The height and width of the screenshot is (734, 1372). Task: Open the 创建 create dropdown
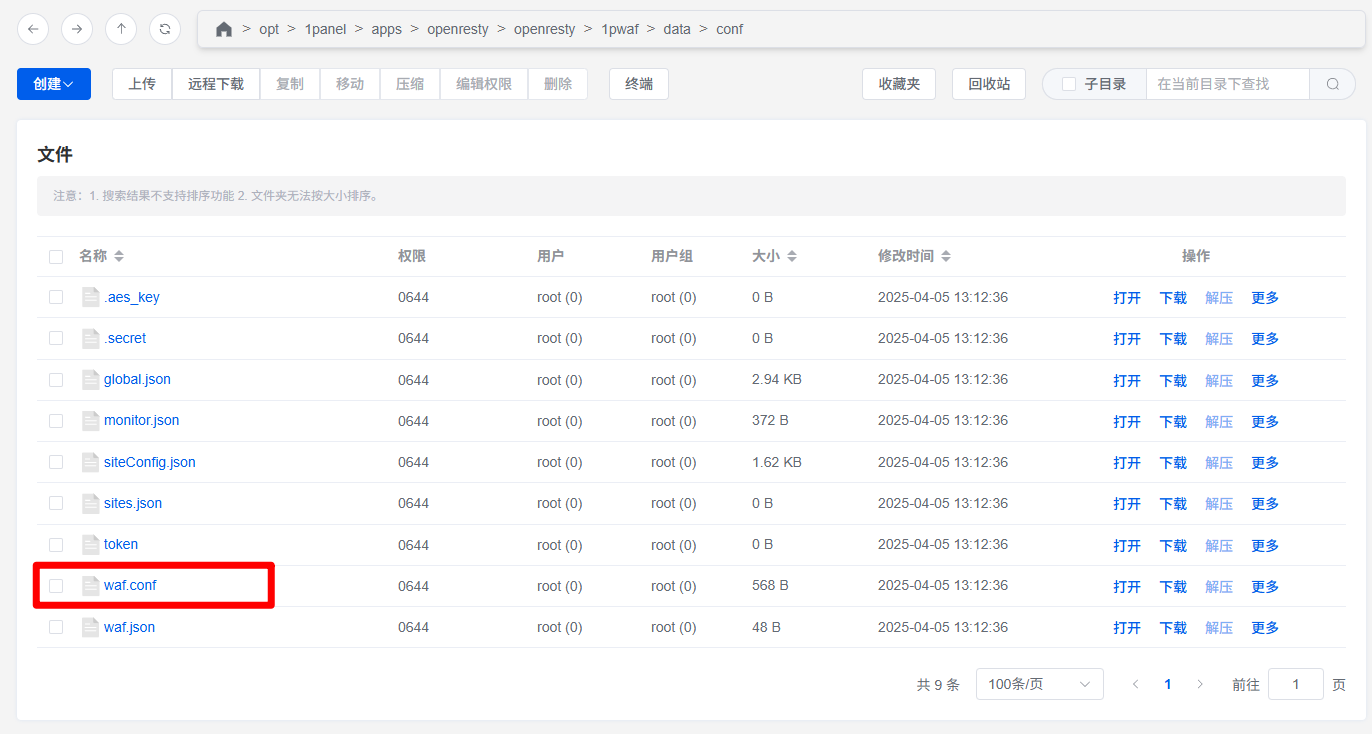coord(54,84)
